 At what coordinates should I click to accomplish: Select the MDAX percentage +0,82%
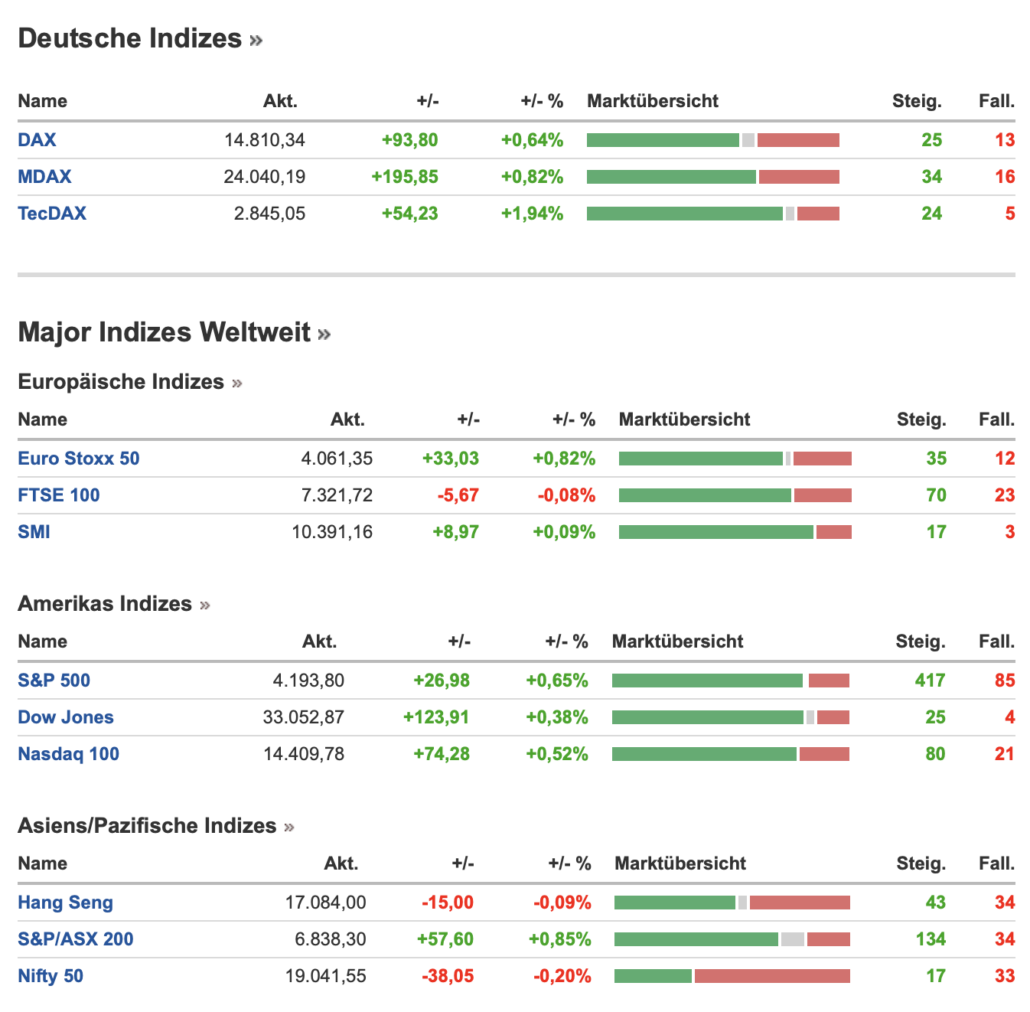[532, 177]
